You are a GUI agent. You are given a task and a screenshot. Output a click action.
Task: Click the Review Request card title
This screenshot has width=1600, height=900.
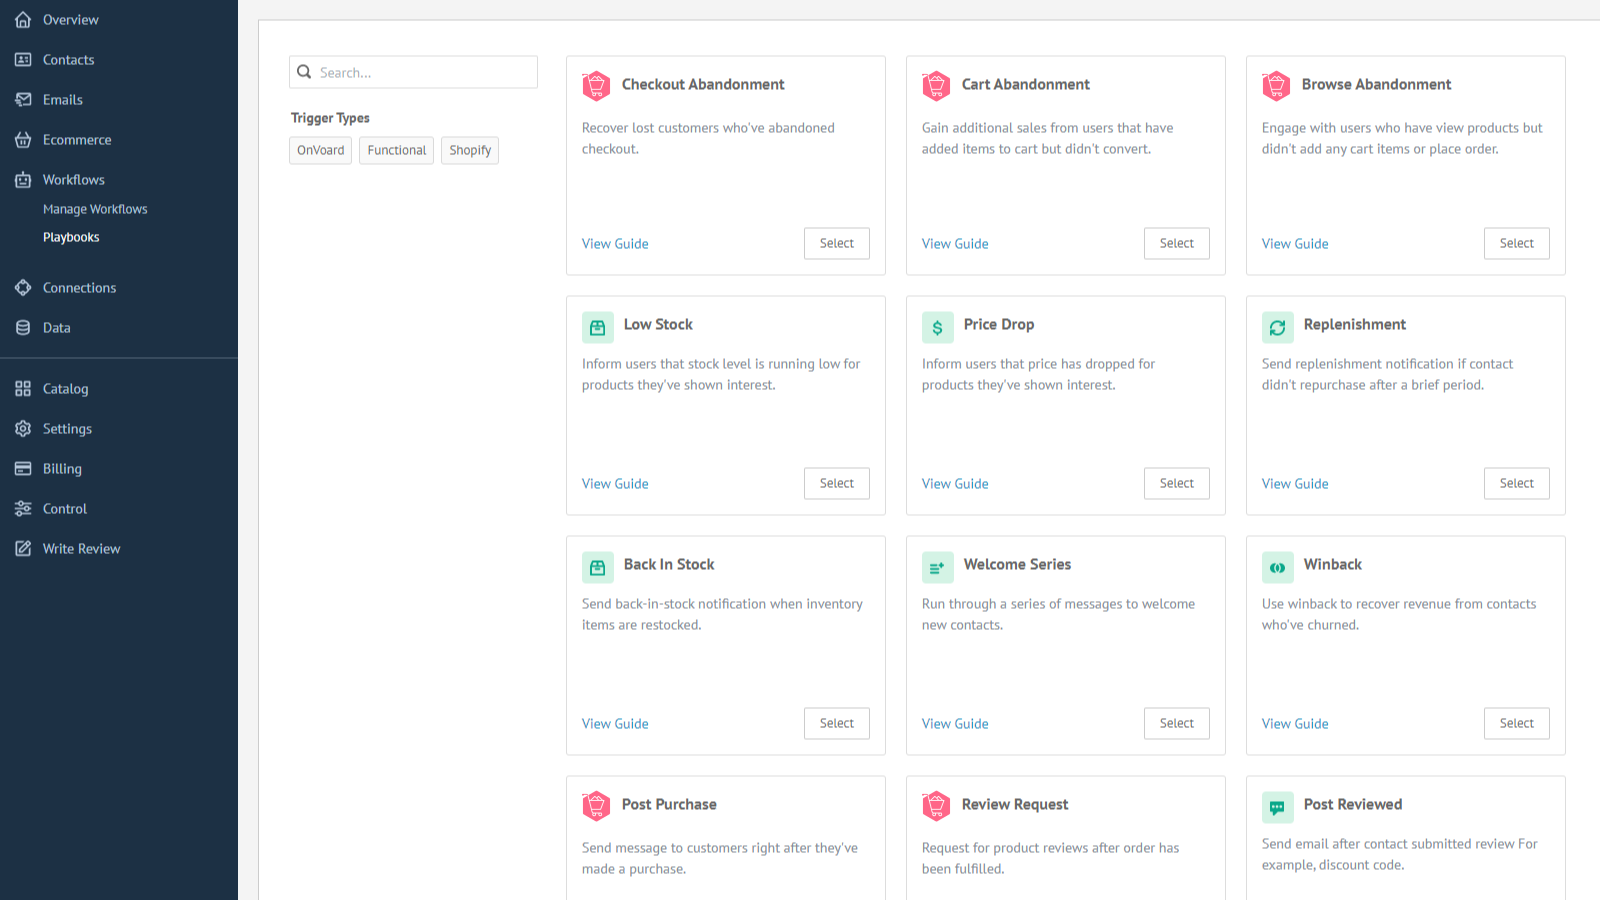1015,804
